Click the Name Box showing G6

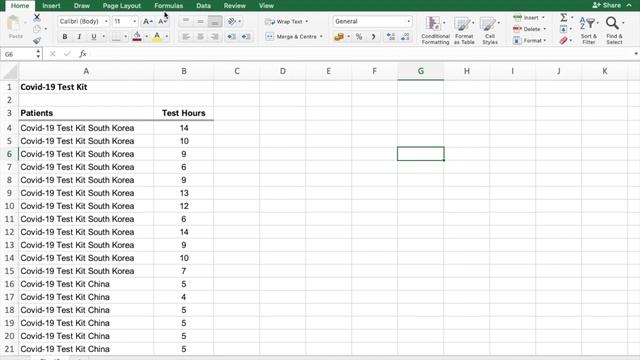tap(18, 54)
